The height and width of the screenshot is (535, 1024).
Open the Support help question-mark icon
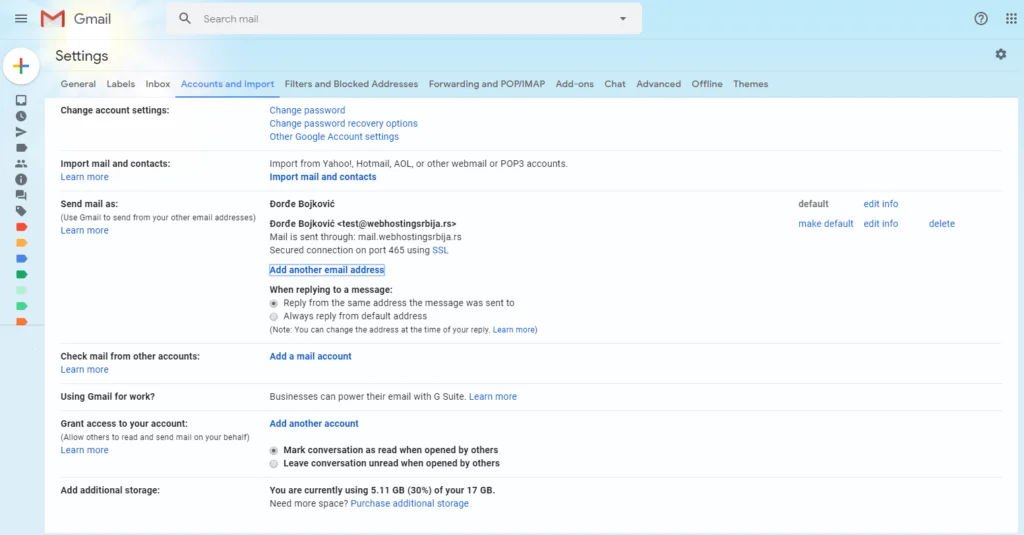pyautogui.click(x=981, y=19)
